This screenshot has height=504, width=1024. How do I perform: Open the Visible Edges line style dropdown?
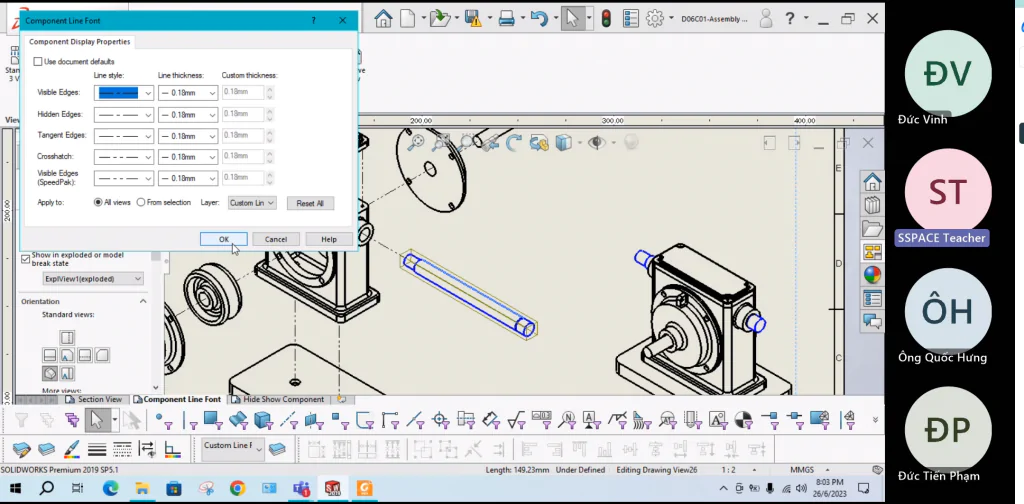coord(124,93)
